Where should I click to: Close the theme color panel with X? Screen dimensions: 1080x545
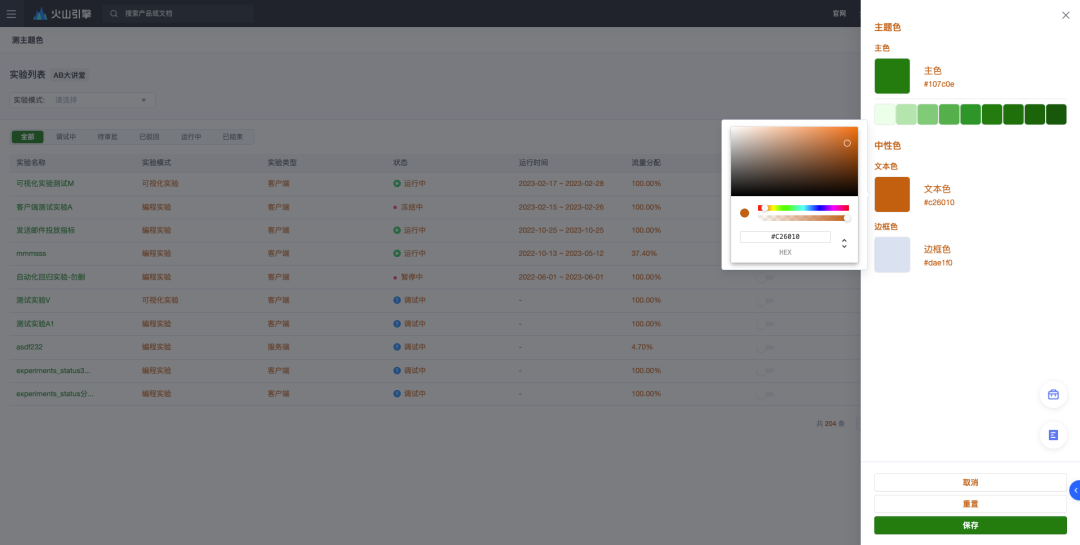coord(1065,15)
